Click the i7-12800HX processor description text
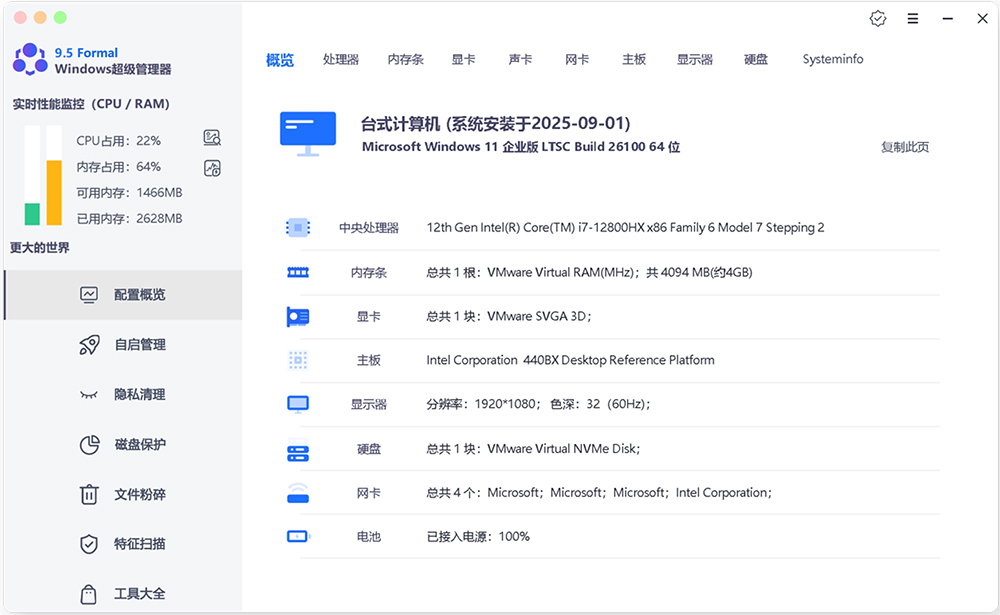1000x615 pixels. (x=625, y=228)
